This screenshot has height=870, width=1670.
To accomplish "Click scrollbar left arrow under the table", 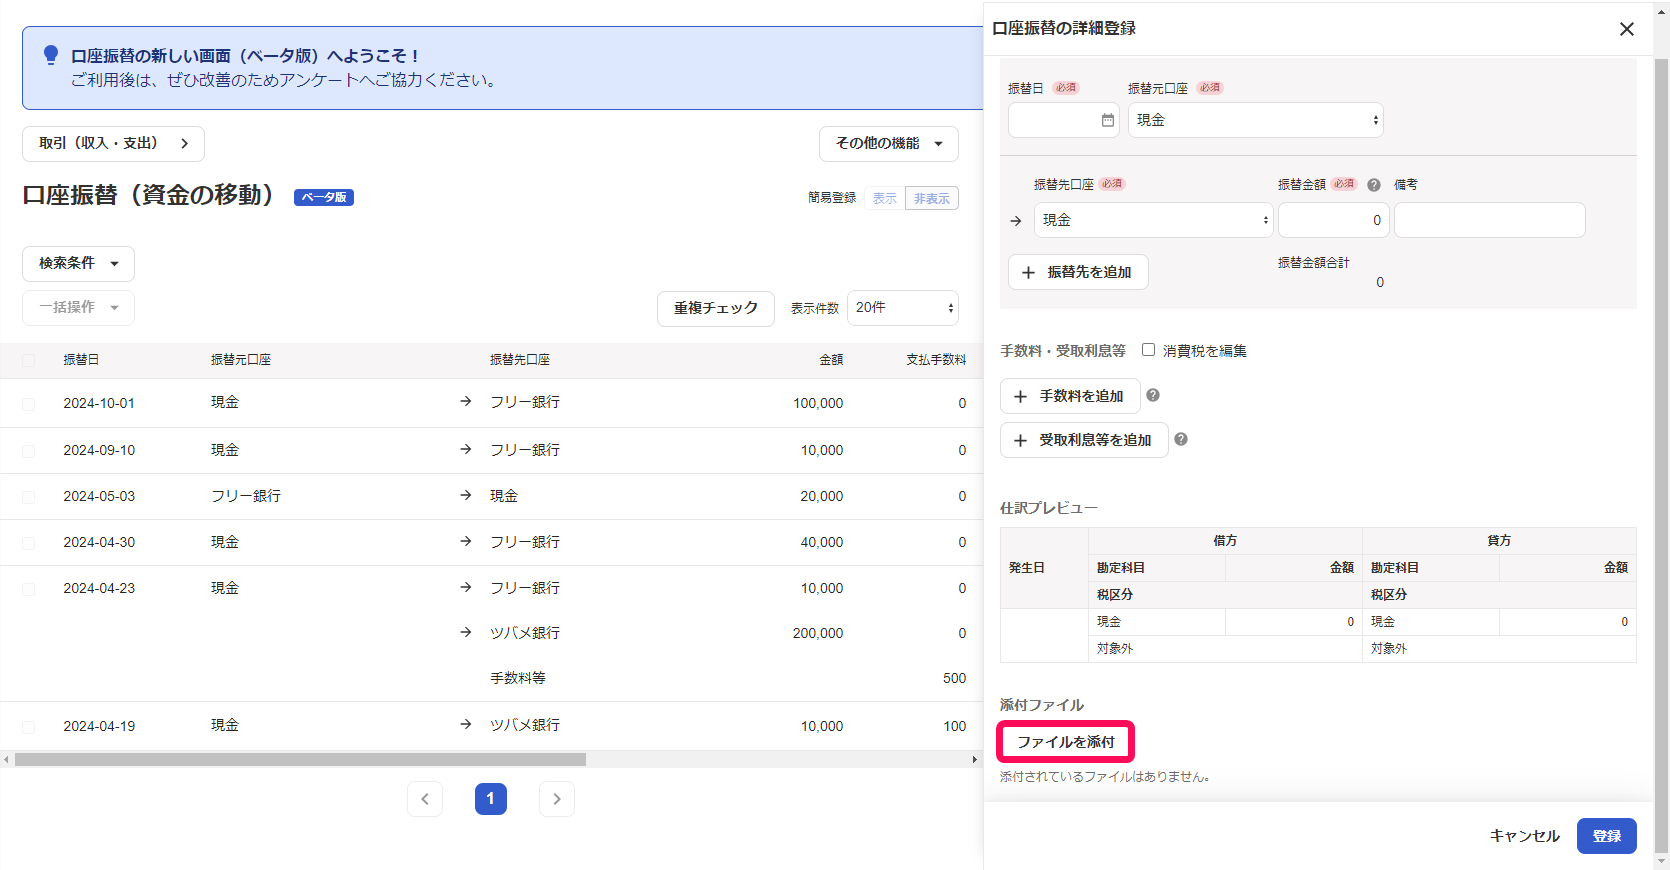I will click(6, 760).
